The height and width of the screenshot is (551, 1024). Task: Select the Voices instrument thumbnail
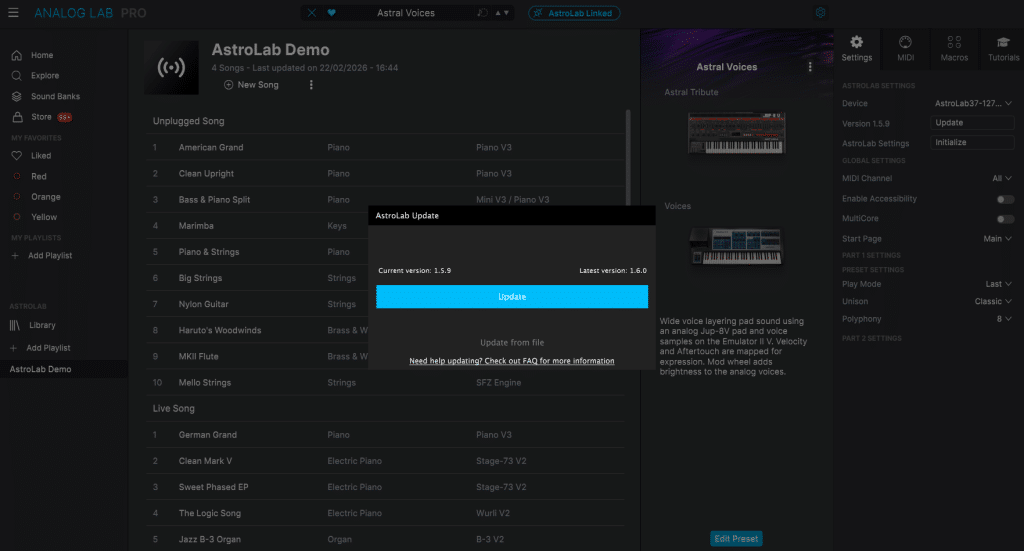(x=736, y=246)
